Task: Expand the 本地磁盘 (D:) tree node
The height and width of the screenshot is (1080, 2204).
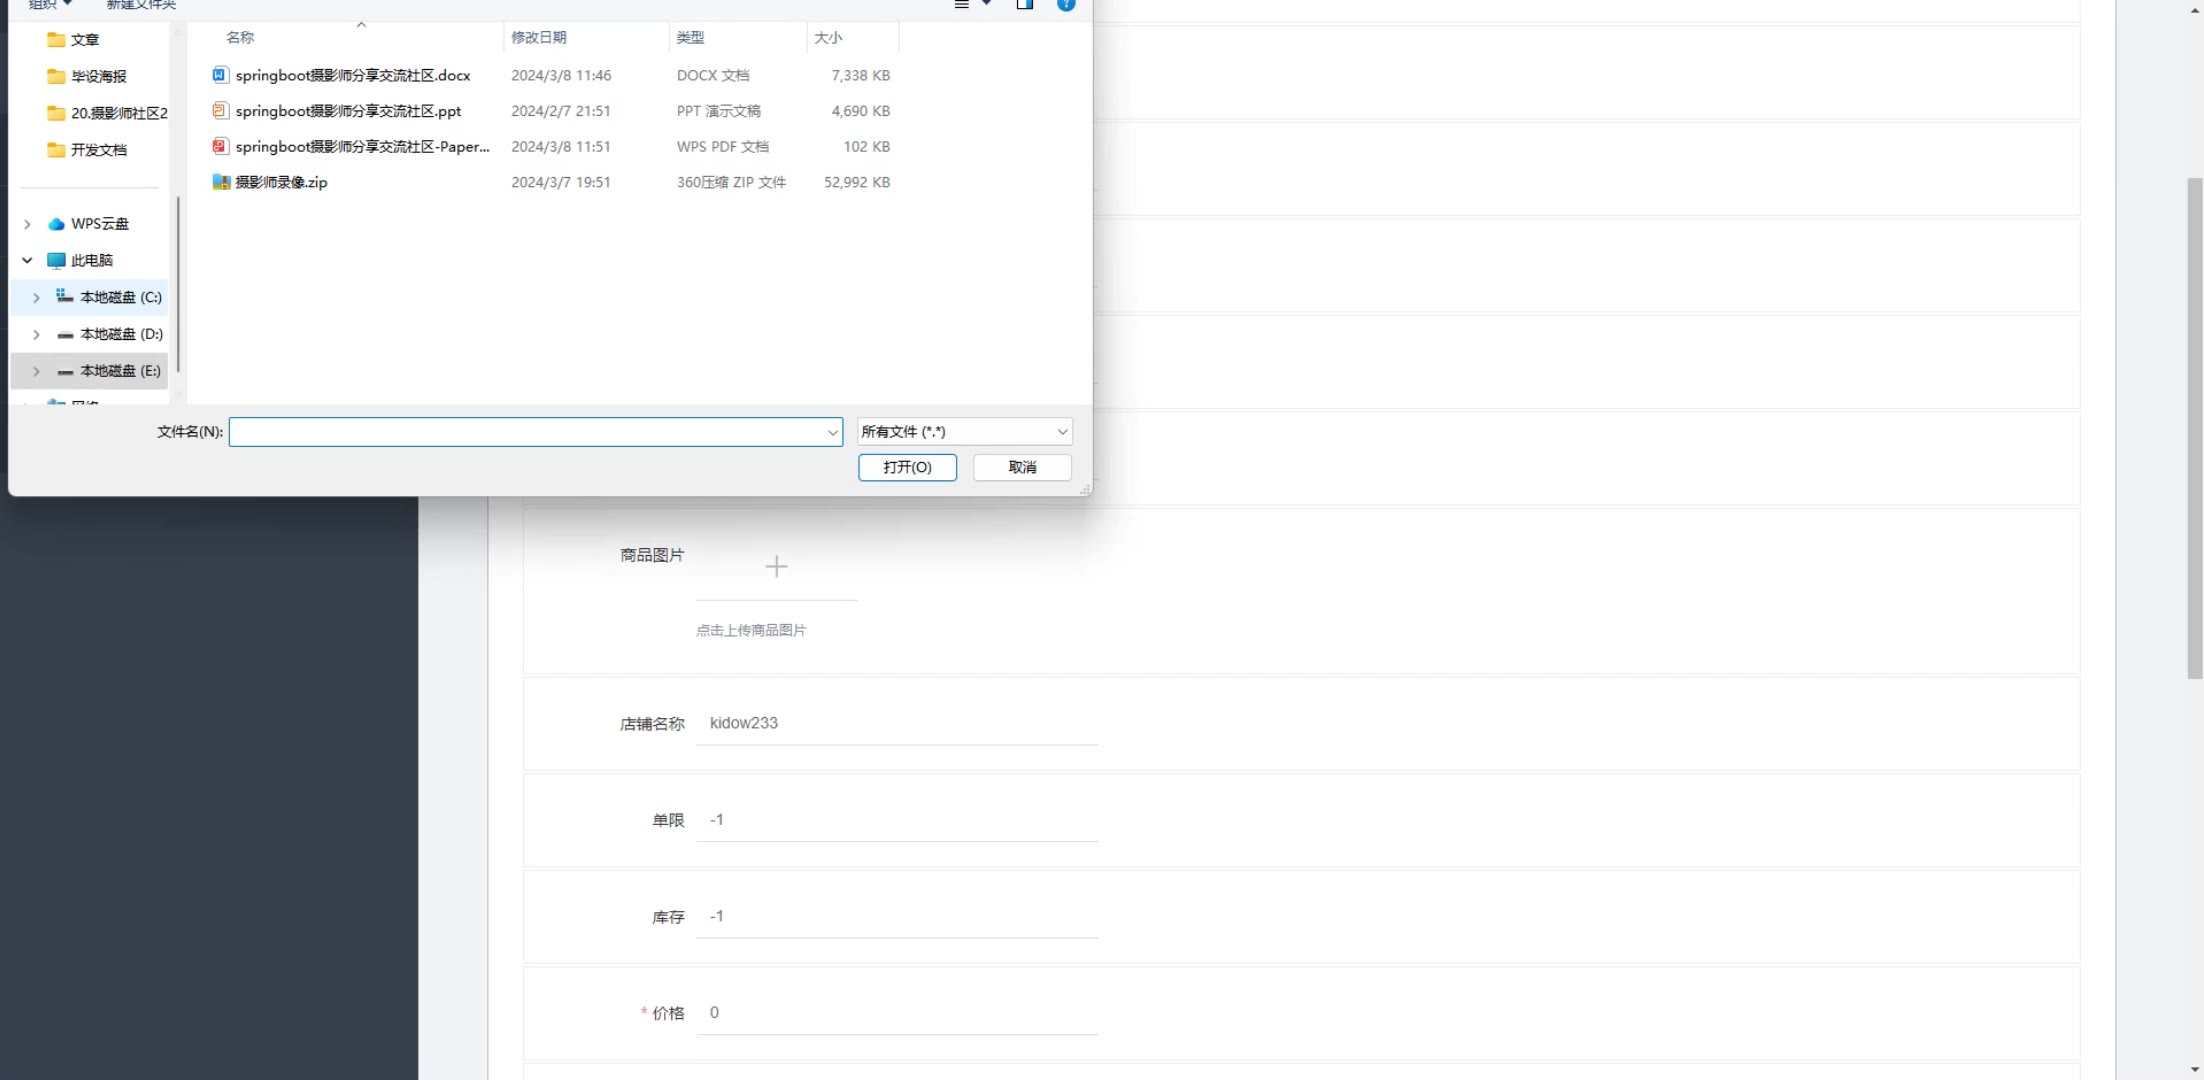Action: click(36, 334)
